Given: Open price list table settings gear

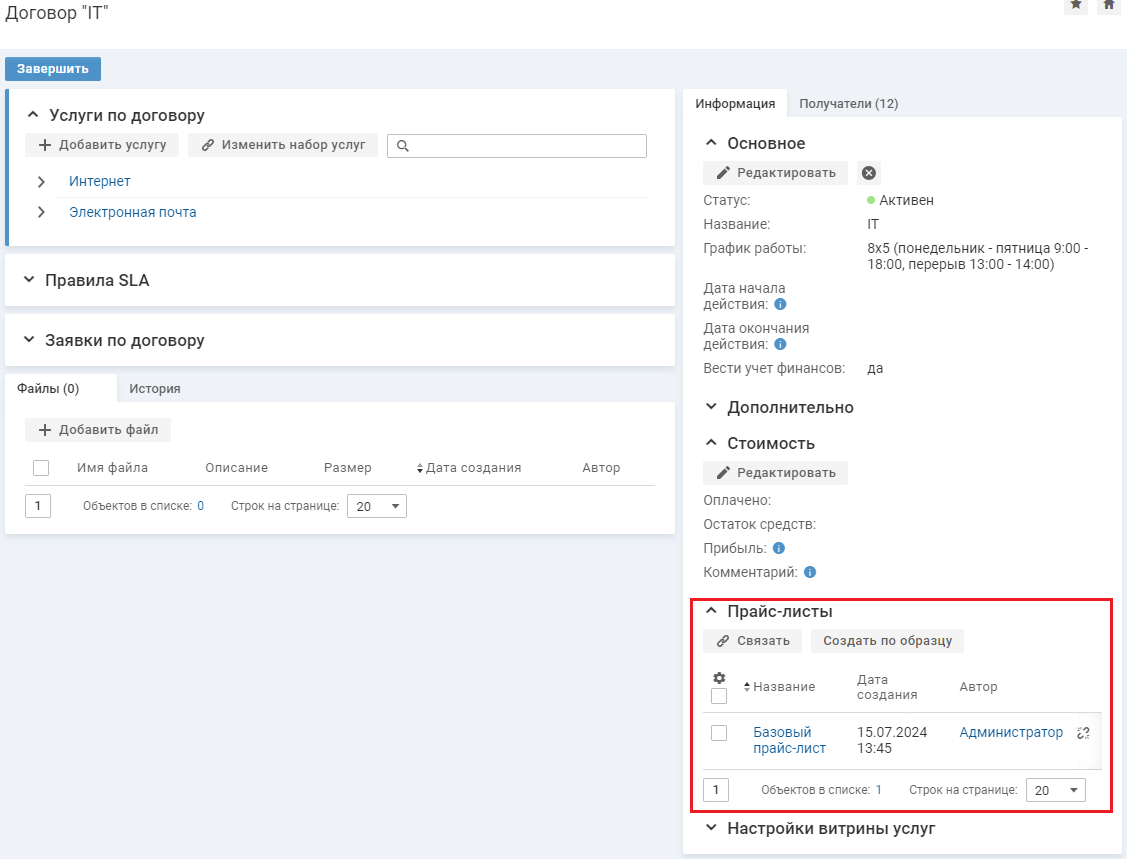Looking at the screenshot, I should tap(718, 678).
